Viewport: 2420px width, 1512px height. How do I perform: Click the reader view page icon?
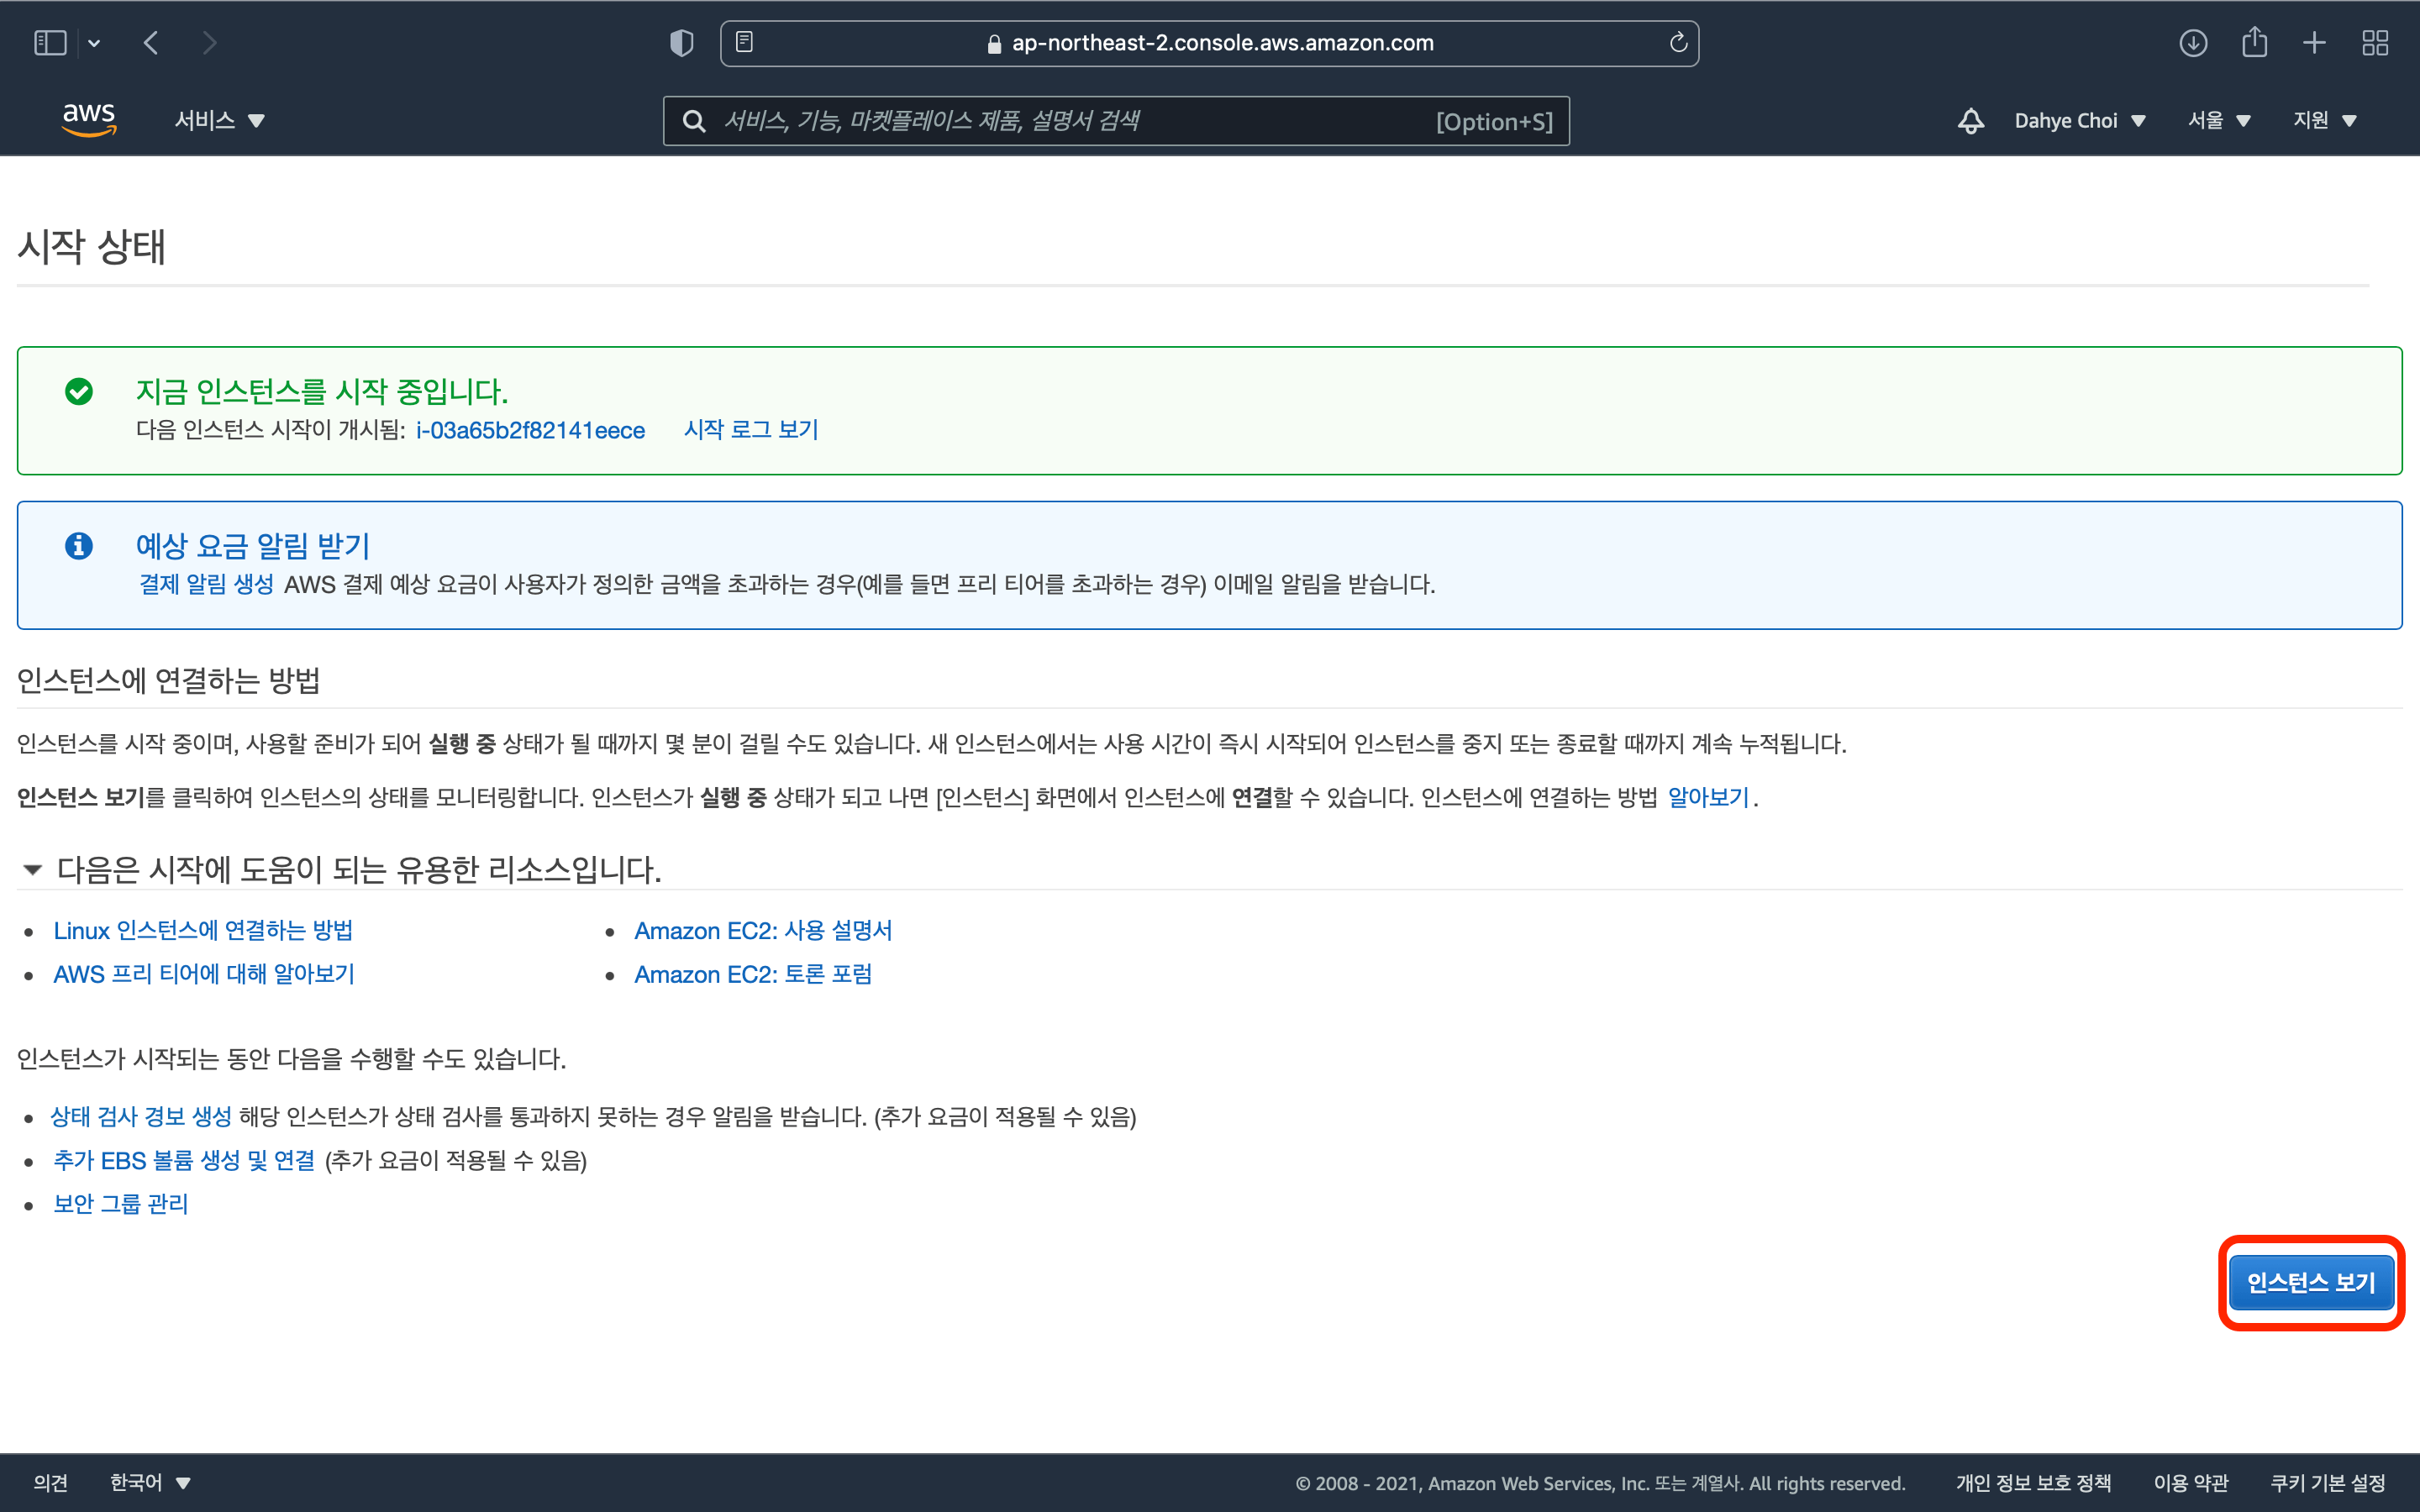744,42
